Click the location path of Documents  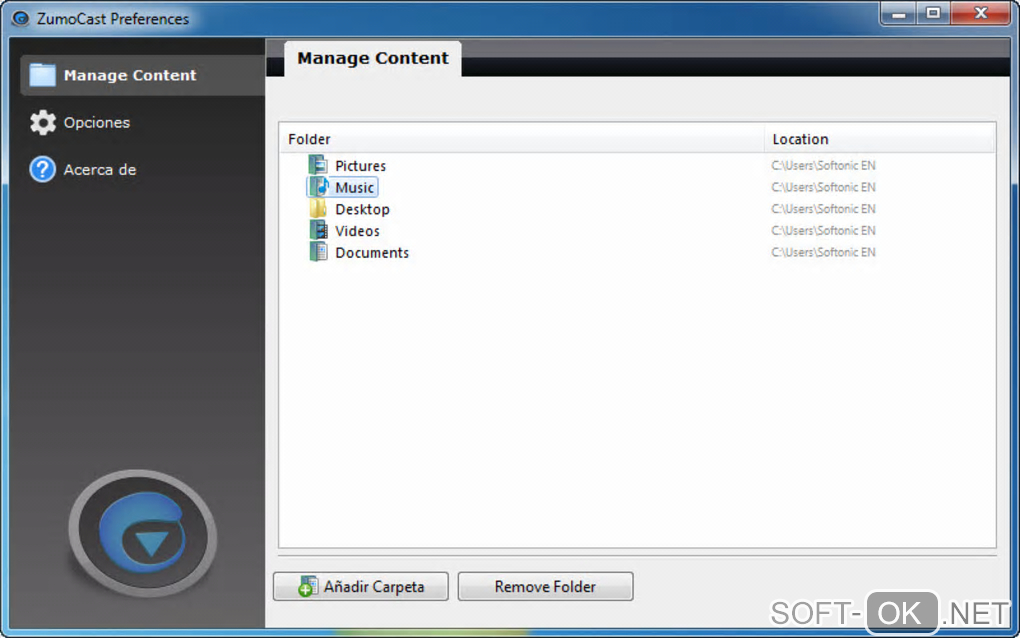click(824, 252)
